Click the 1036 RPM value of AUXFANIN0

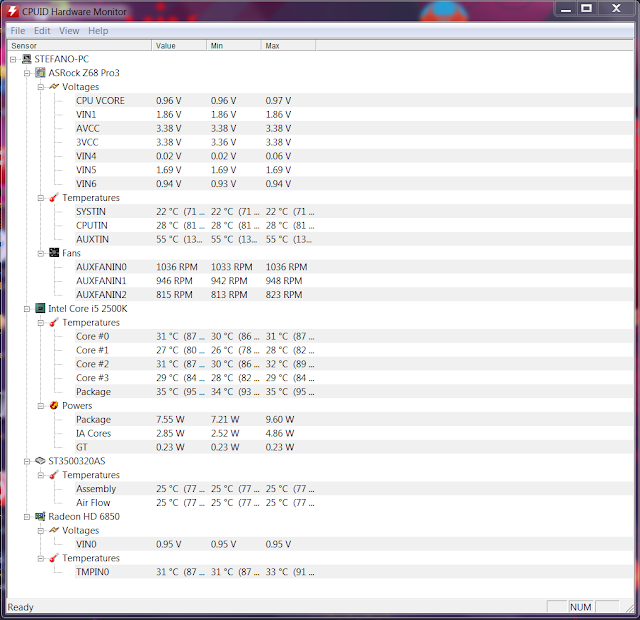click(x=177, y=267)
